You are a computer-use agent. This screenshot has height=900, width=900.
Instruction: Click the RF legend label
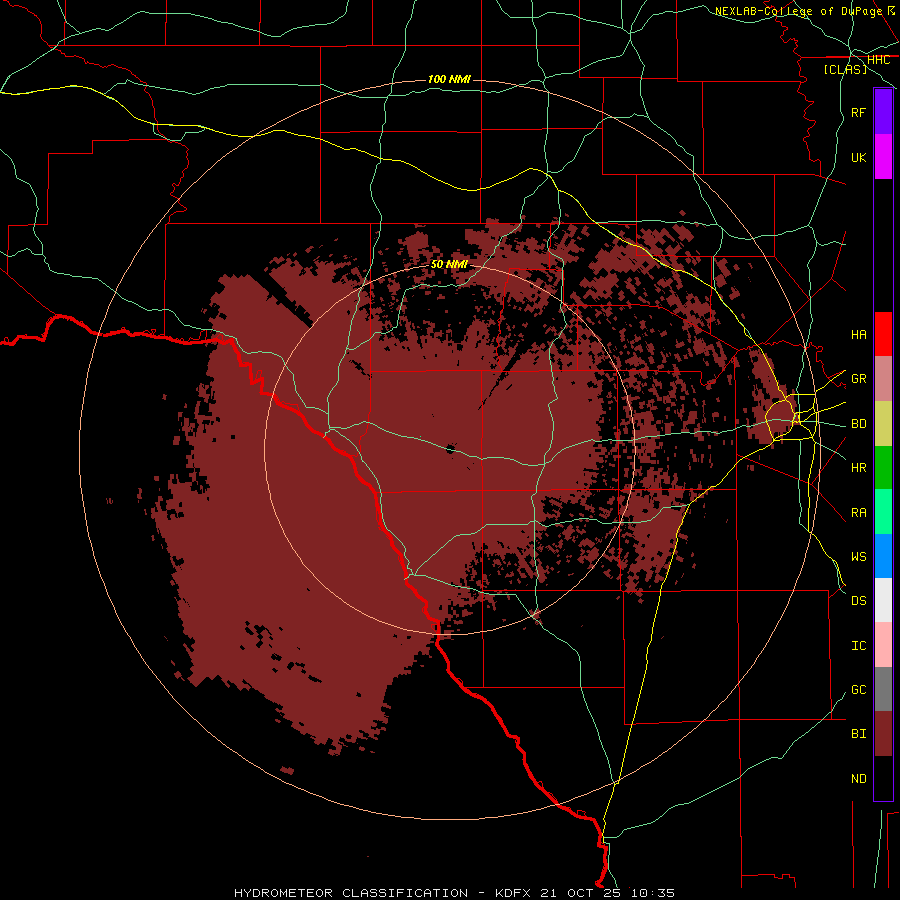tap(858, 113)
